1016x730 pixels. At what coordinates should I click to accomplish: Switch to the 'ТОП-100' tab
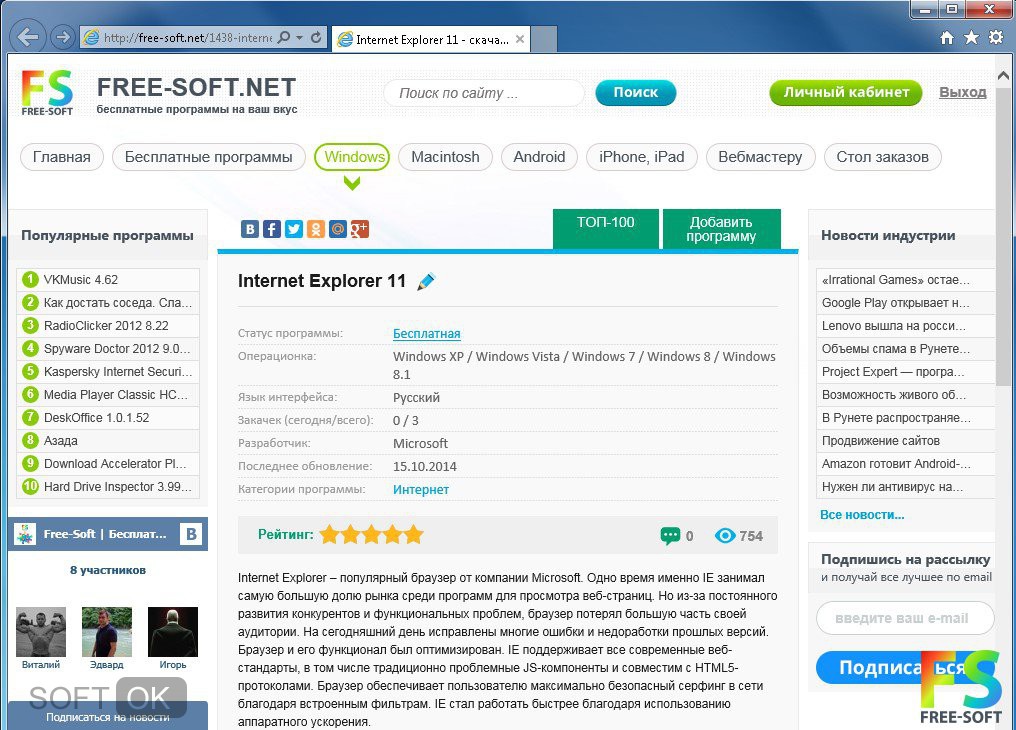[x=606, y=228]
